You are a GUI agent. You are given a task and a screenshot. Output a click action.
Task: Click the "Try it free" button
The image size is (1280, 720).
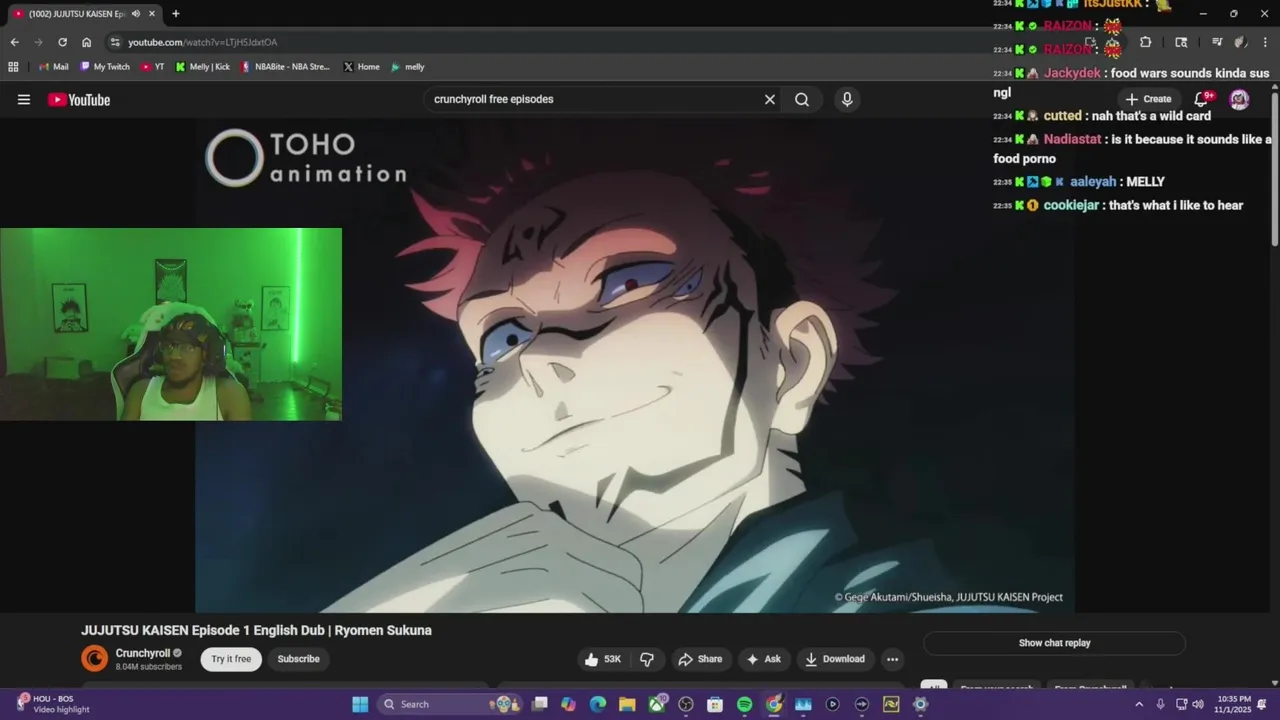[x=231, y=659]
